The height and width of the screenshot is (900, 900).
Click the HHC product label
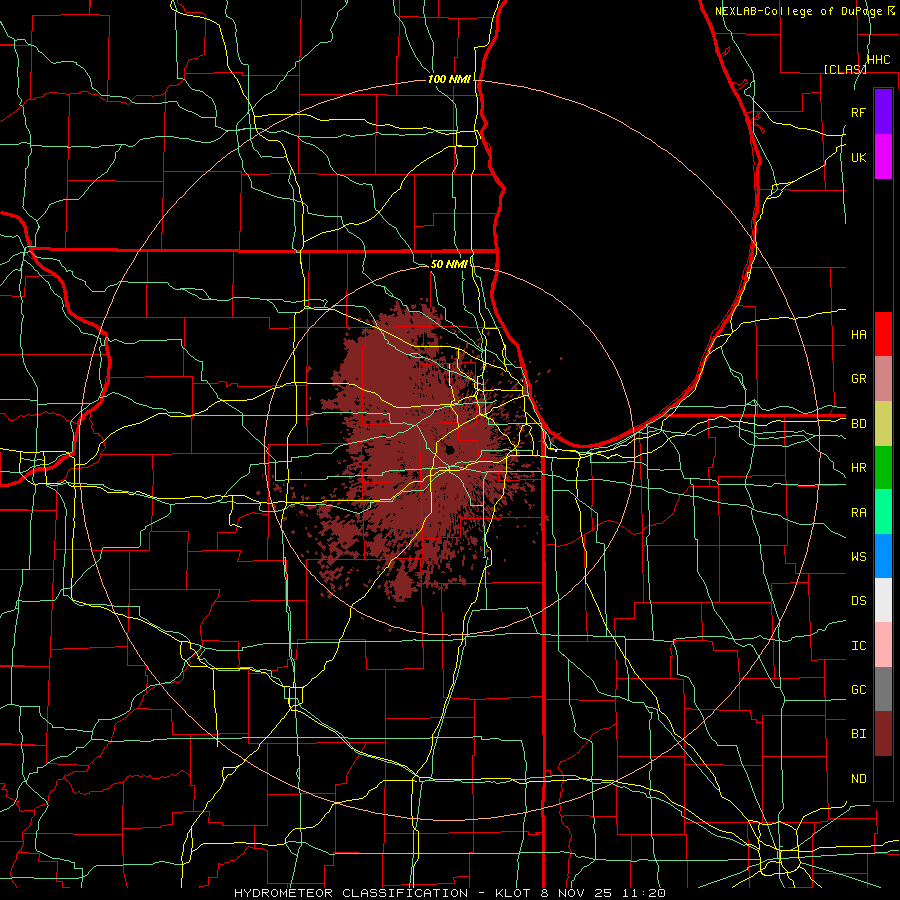click(879, 60)
